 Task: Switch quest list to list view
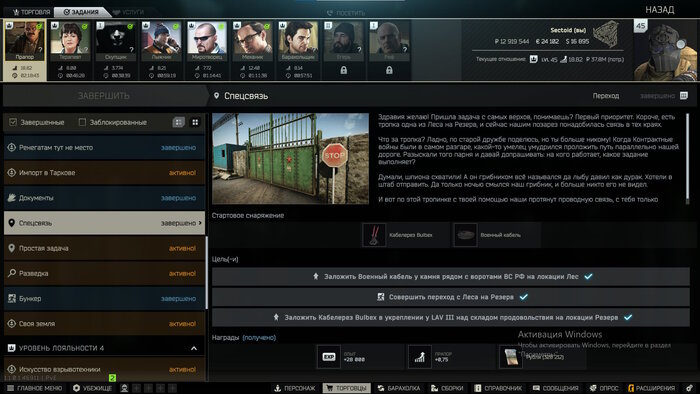[x=178, y=122]
